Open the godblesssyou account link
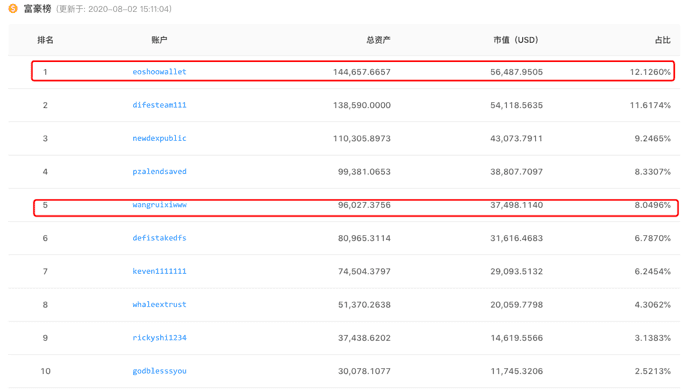692x390 pixels. point(159,371)
